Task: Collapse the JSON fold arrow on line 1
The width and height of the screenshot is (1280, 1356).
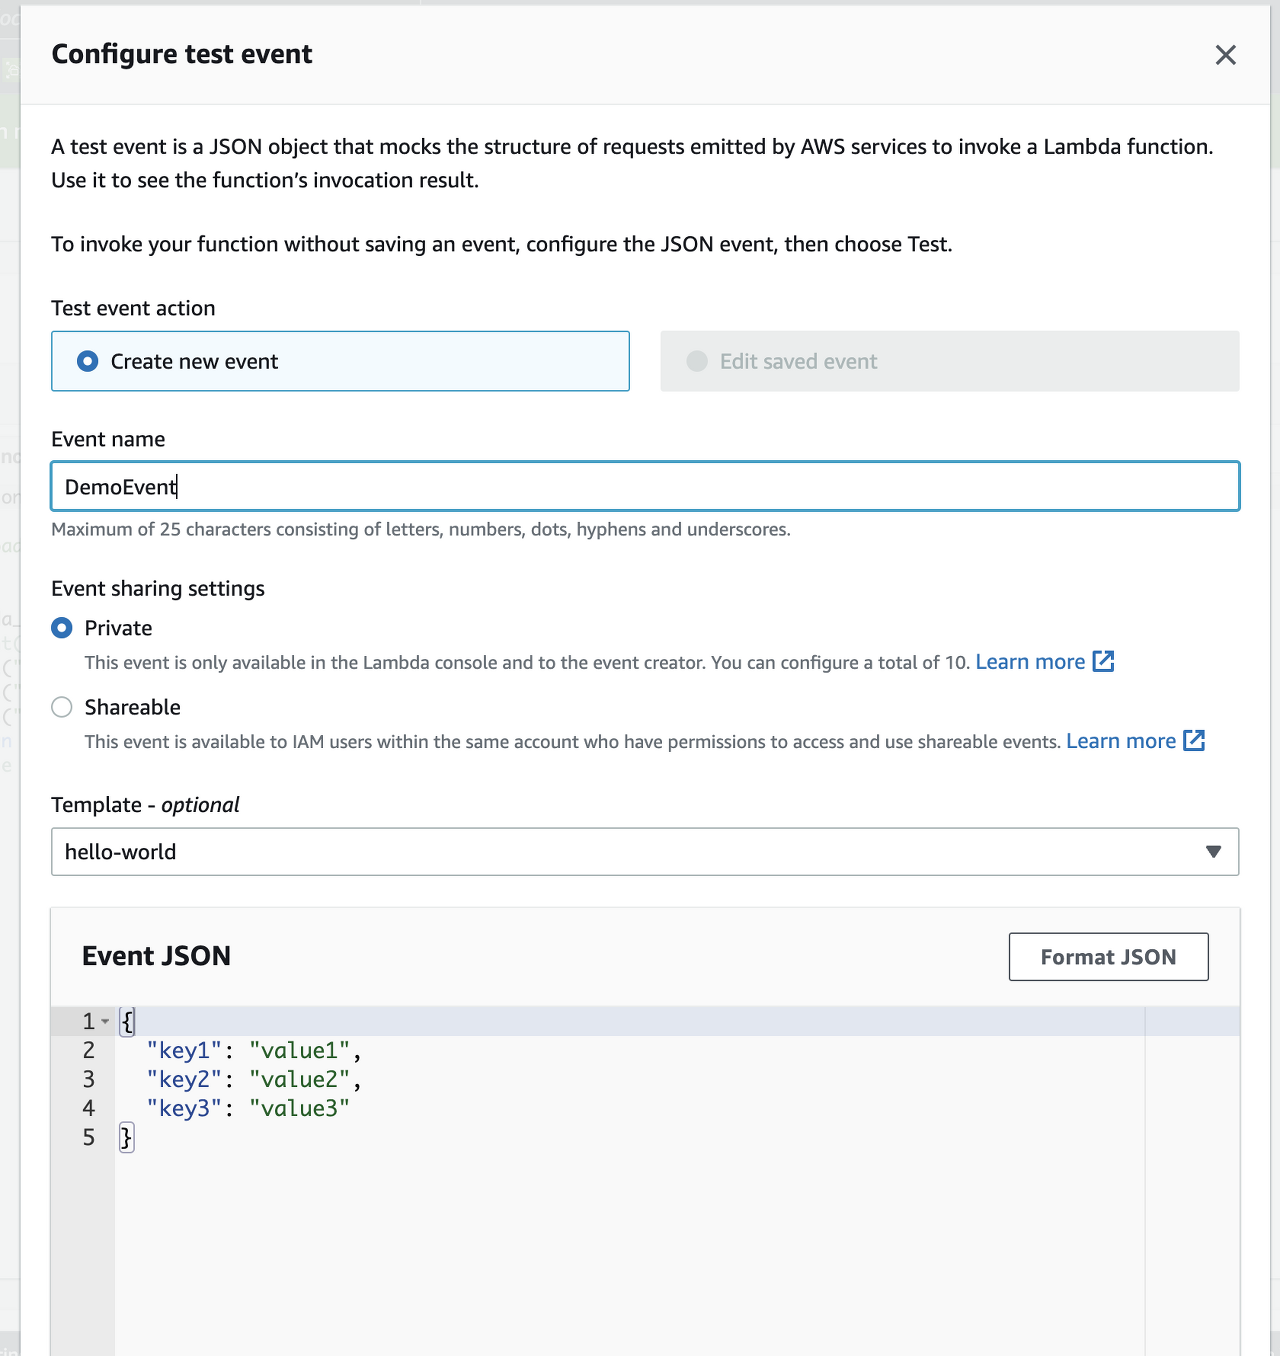Action: pyautogui.click(x=105, y=1022)
